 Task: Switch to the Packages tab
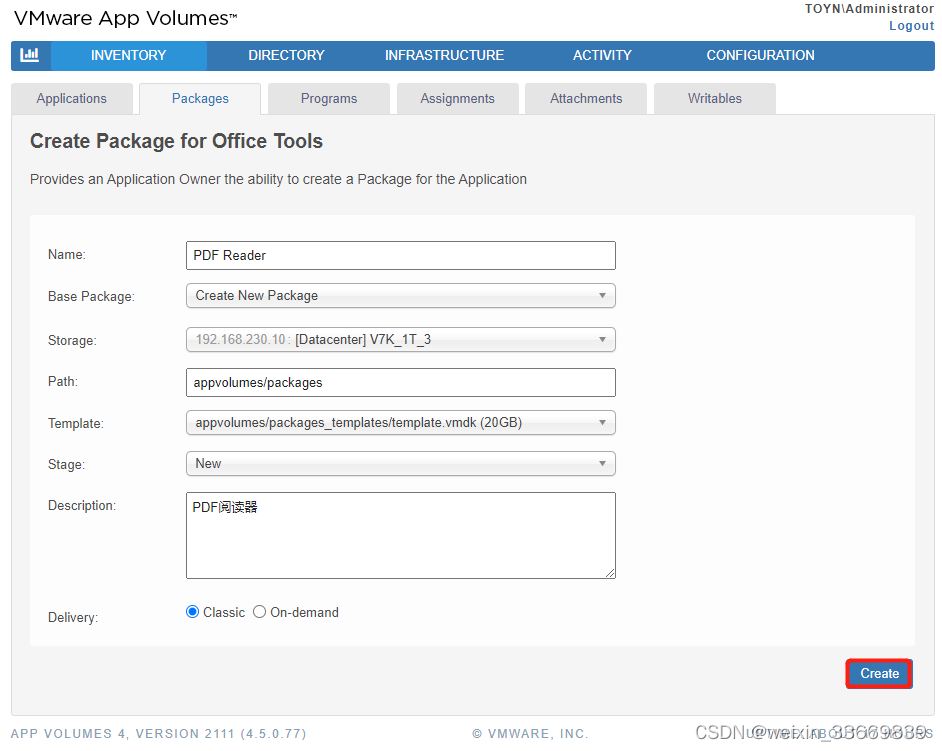click(x=200, y=99)
